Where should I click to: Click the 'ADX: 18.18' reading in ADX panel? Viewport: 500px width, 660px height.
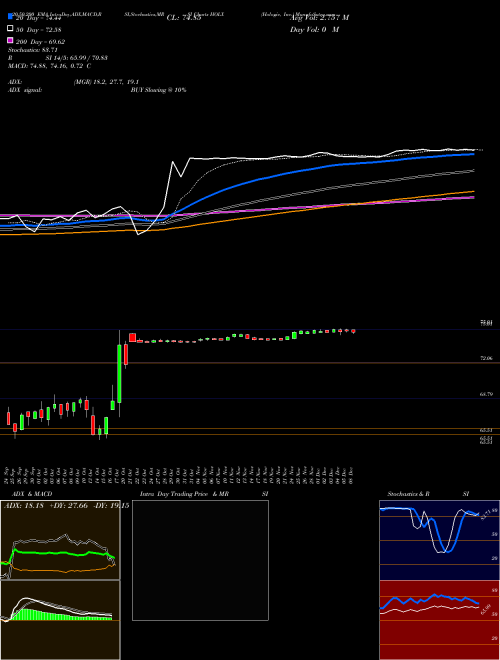(x=22, y=505)
